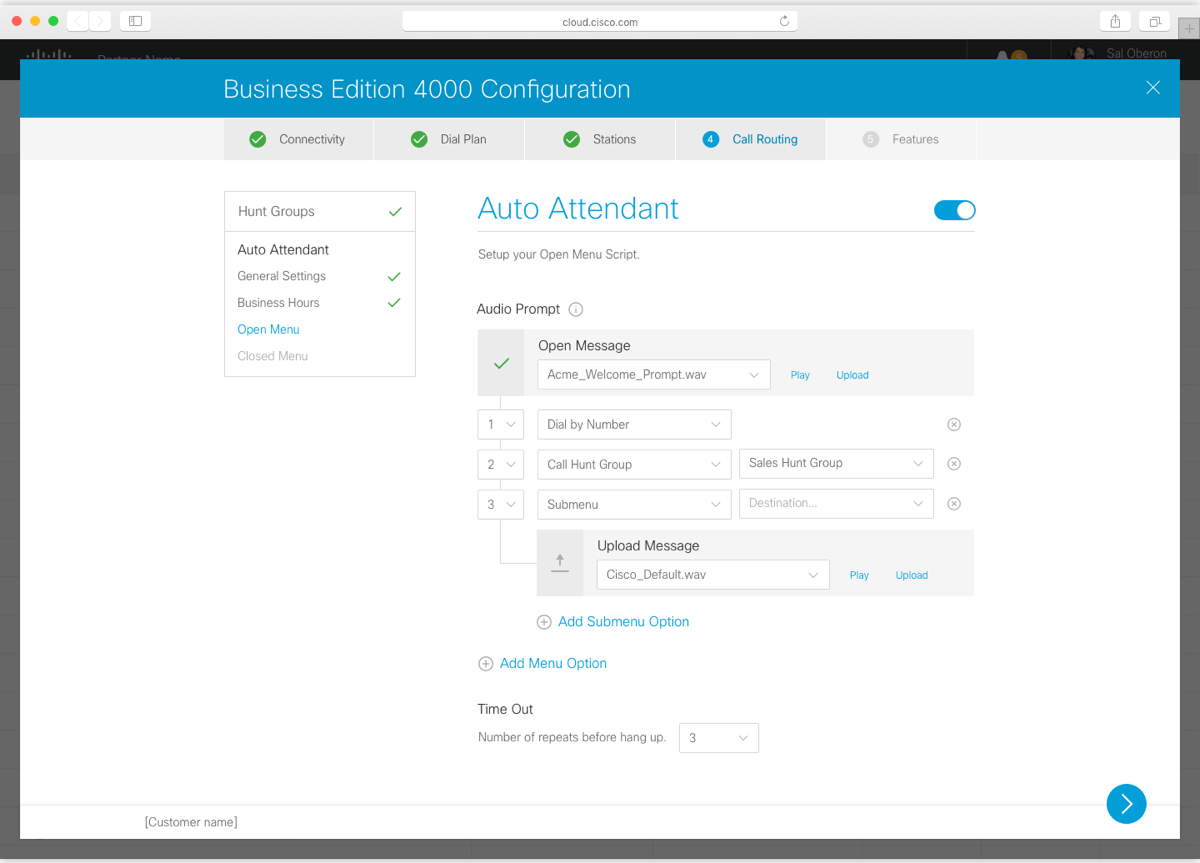The width and height of the screenshot is (1200, 863).
Task: Remove the Call Hunt Group menu option
Action: point(954,464)
